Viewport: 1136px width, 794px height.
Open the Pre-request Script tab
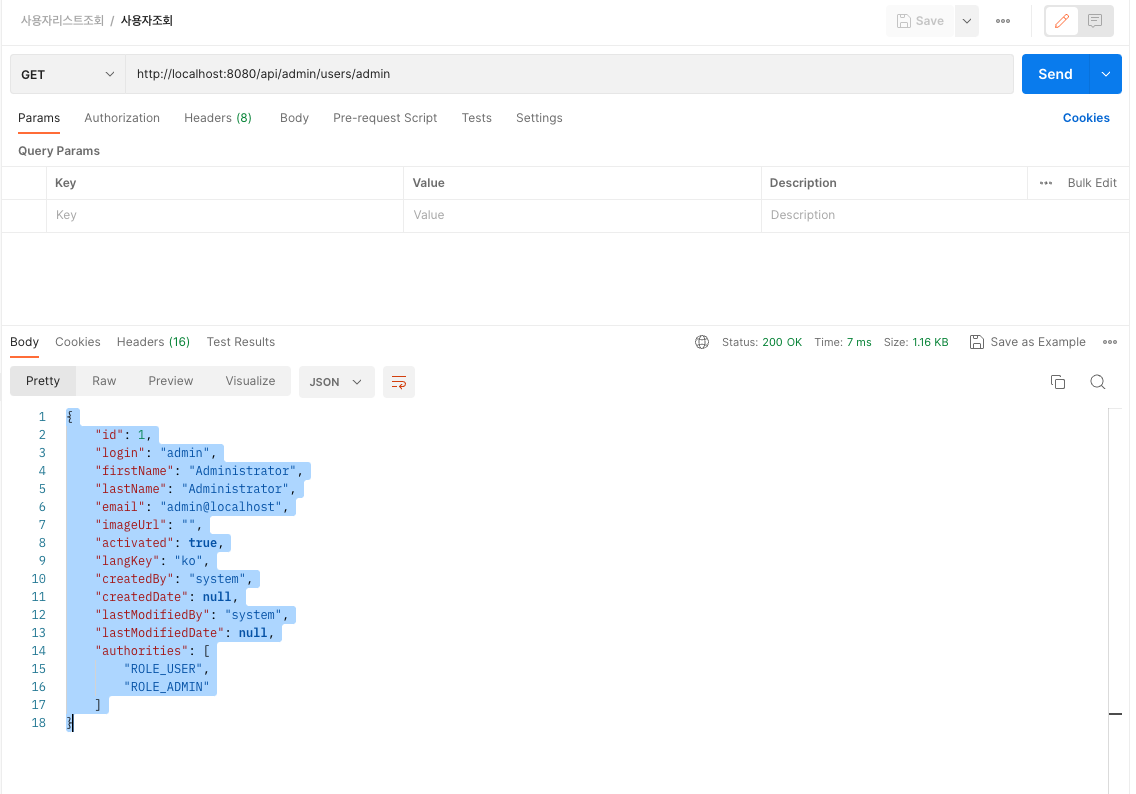pyautogui.click(x=385, y=118)
